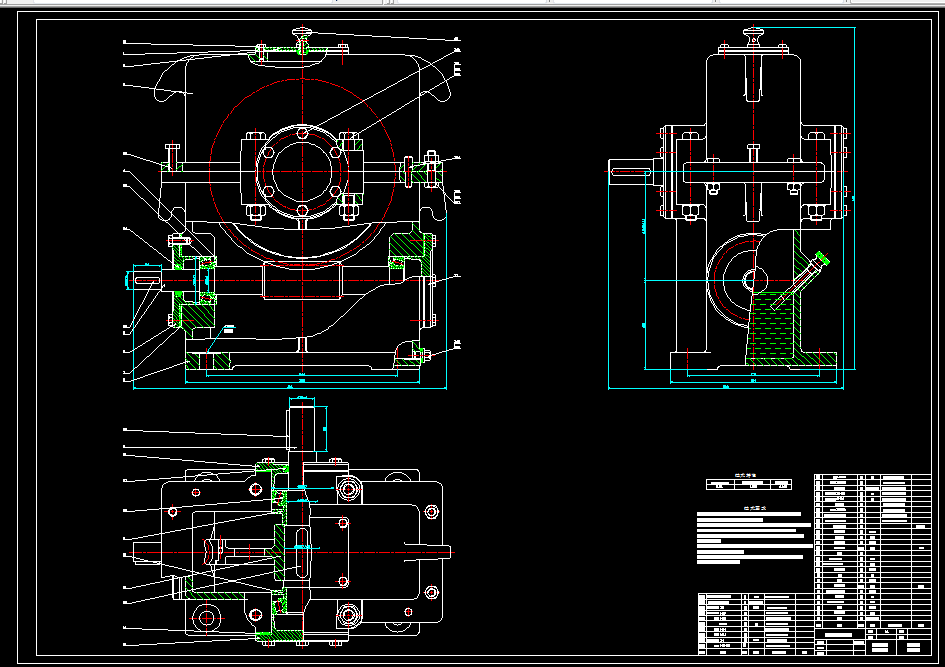945x667 pixels.
Task: Select the bearing cover circle at front view center
Action: coord(302,171)
